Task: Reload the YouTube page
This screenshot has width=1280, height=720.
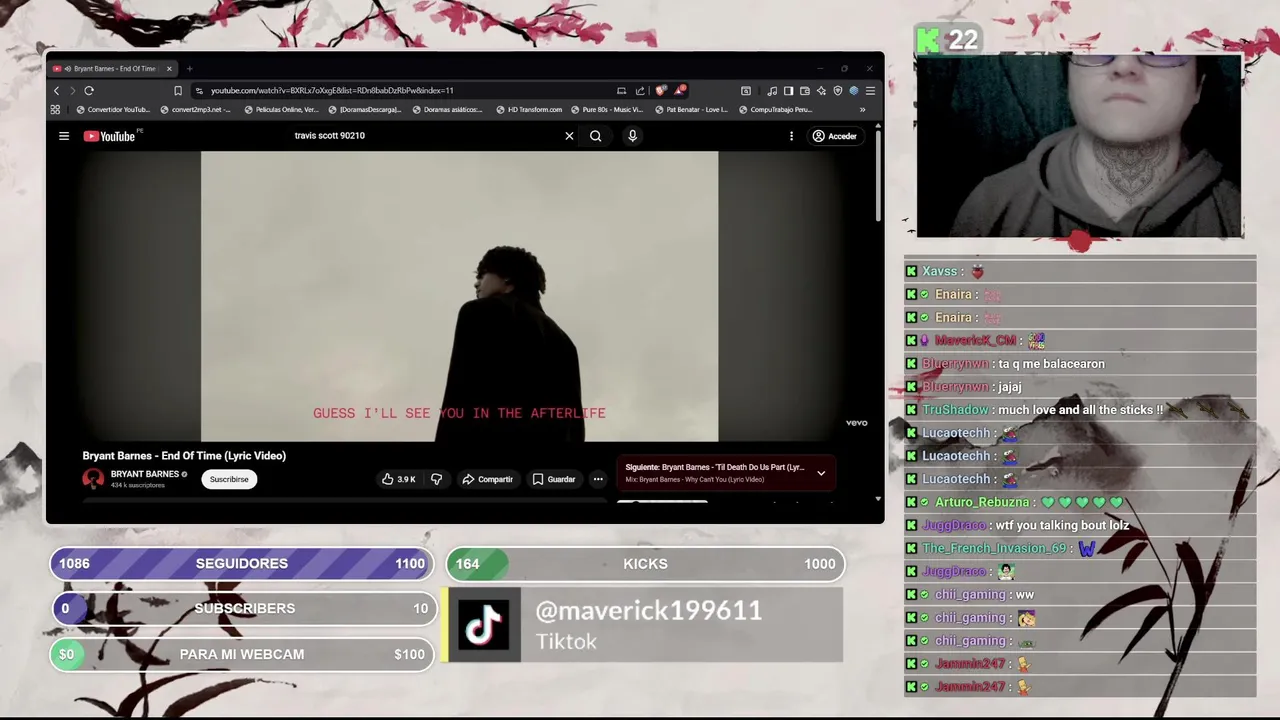Action: [x=89, y=91]
